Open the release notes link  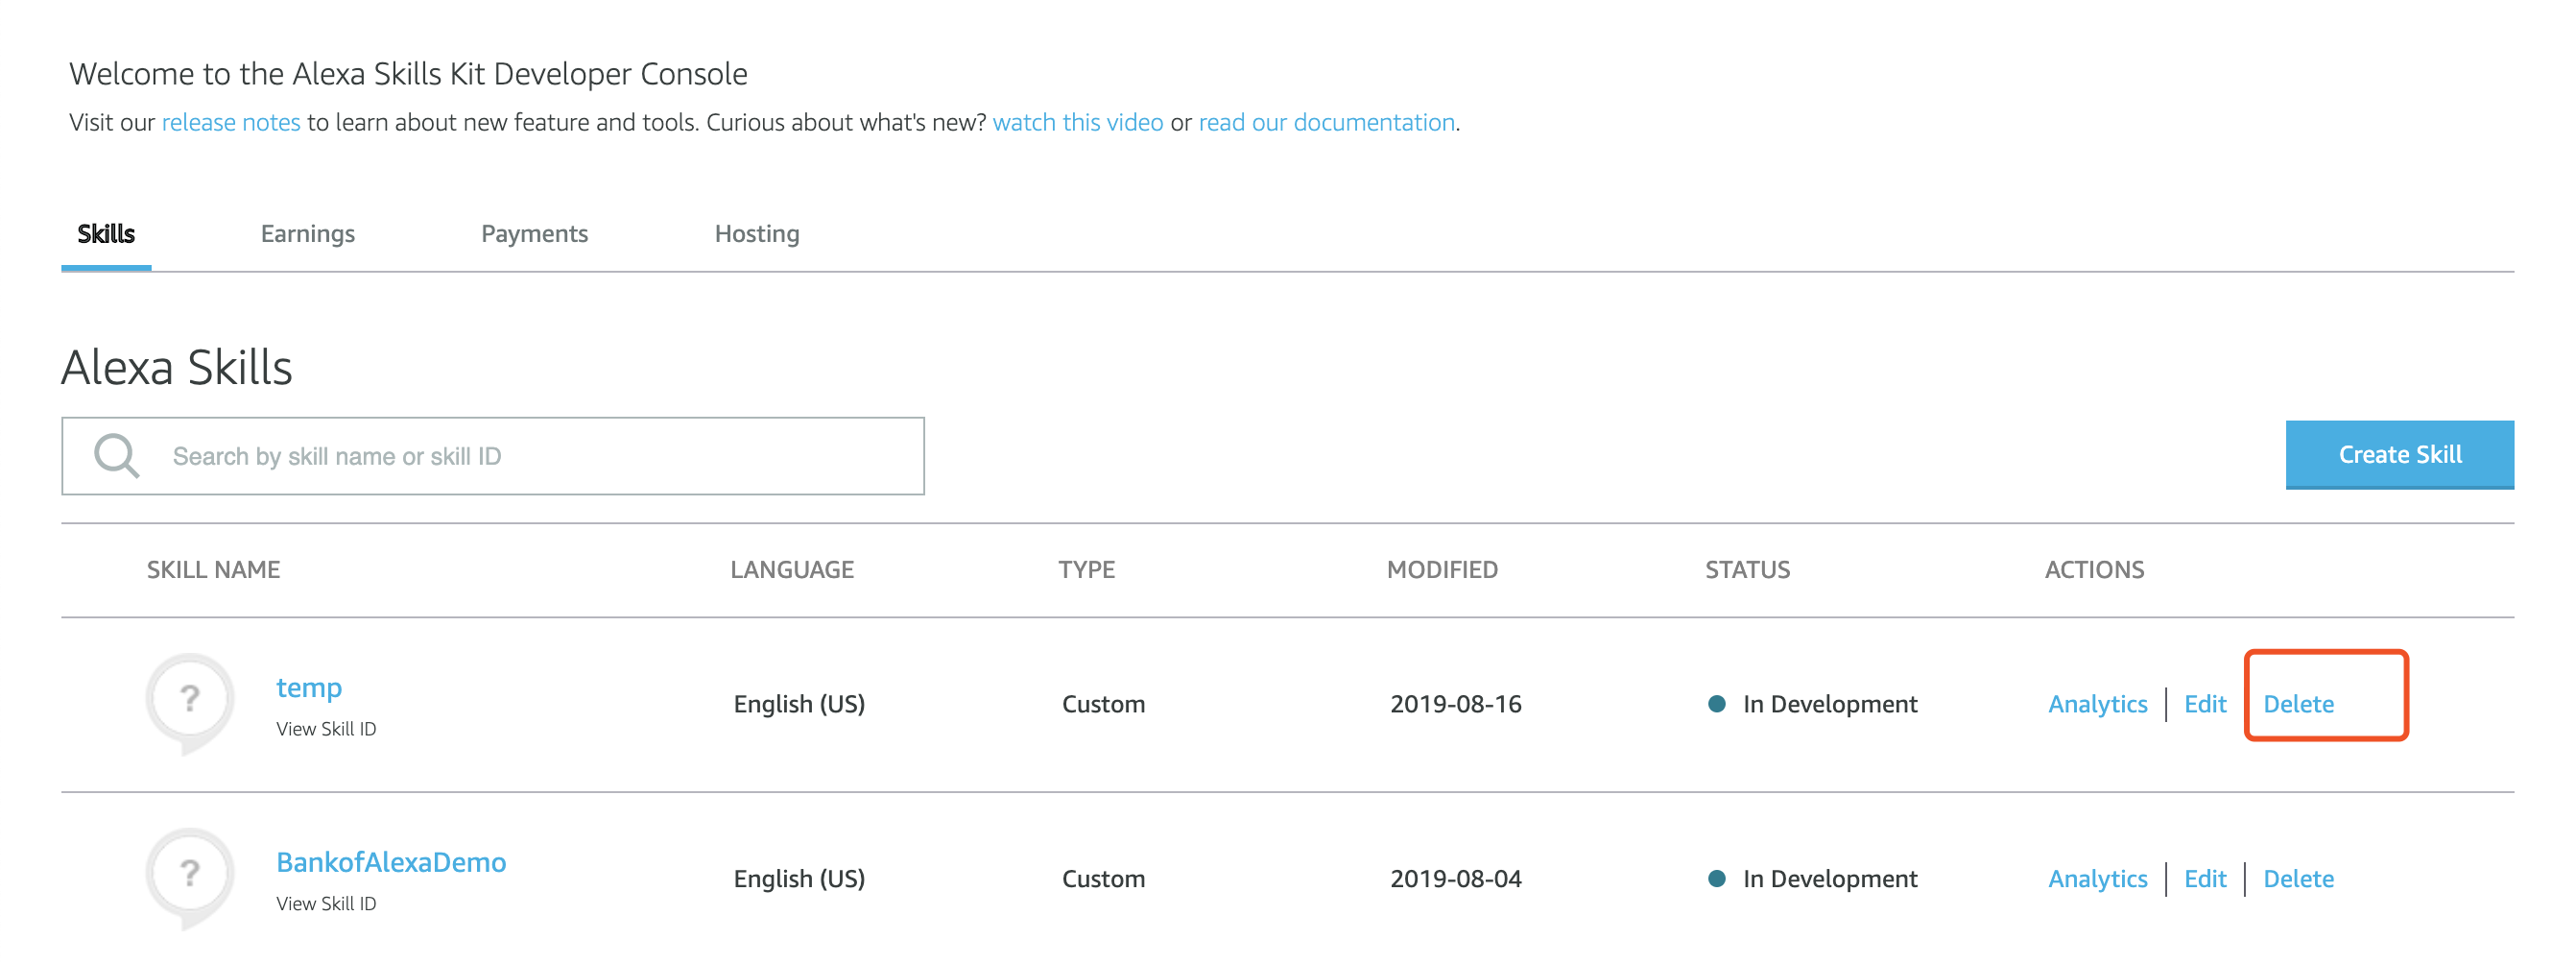click(231, 122)
